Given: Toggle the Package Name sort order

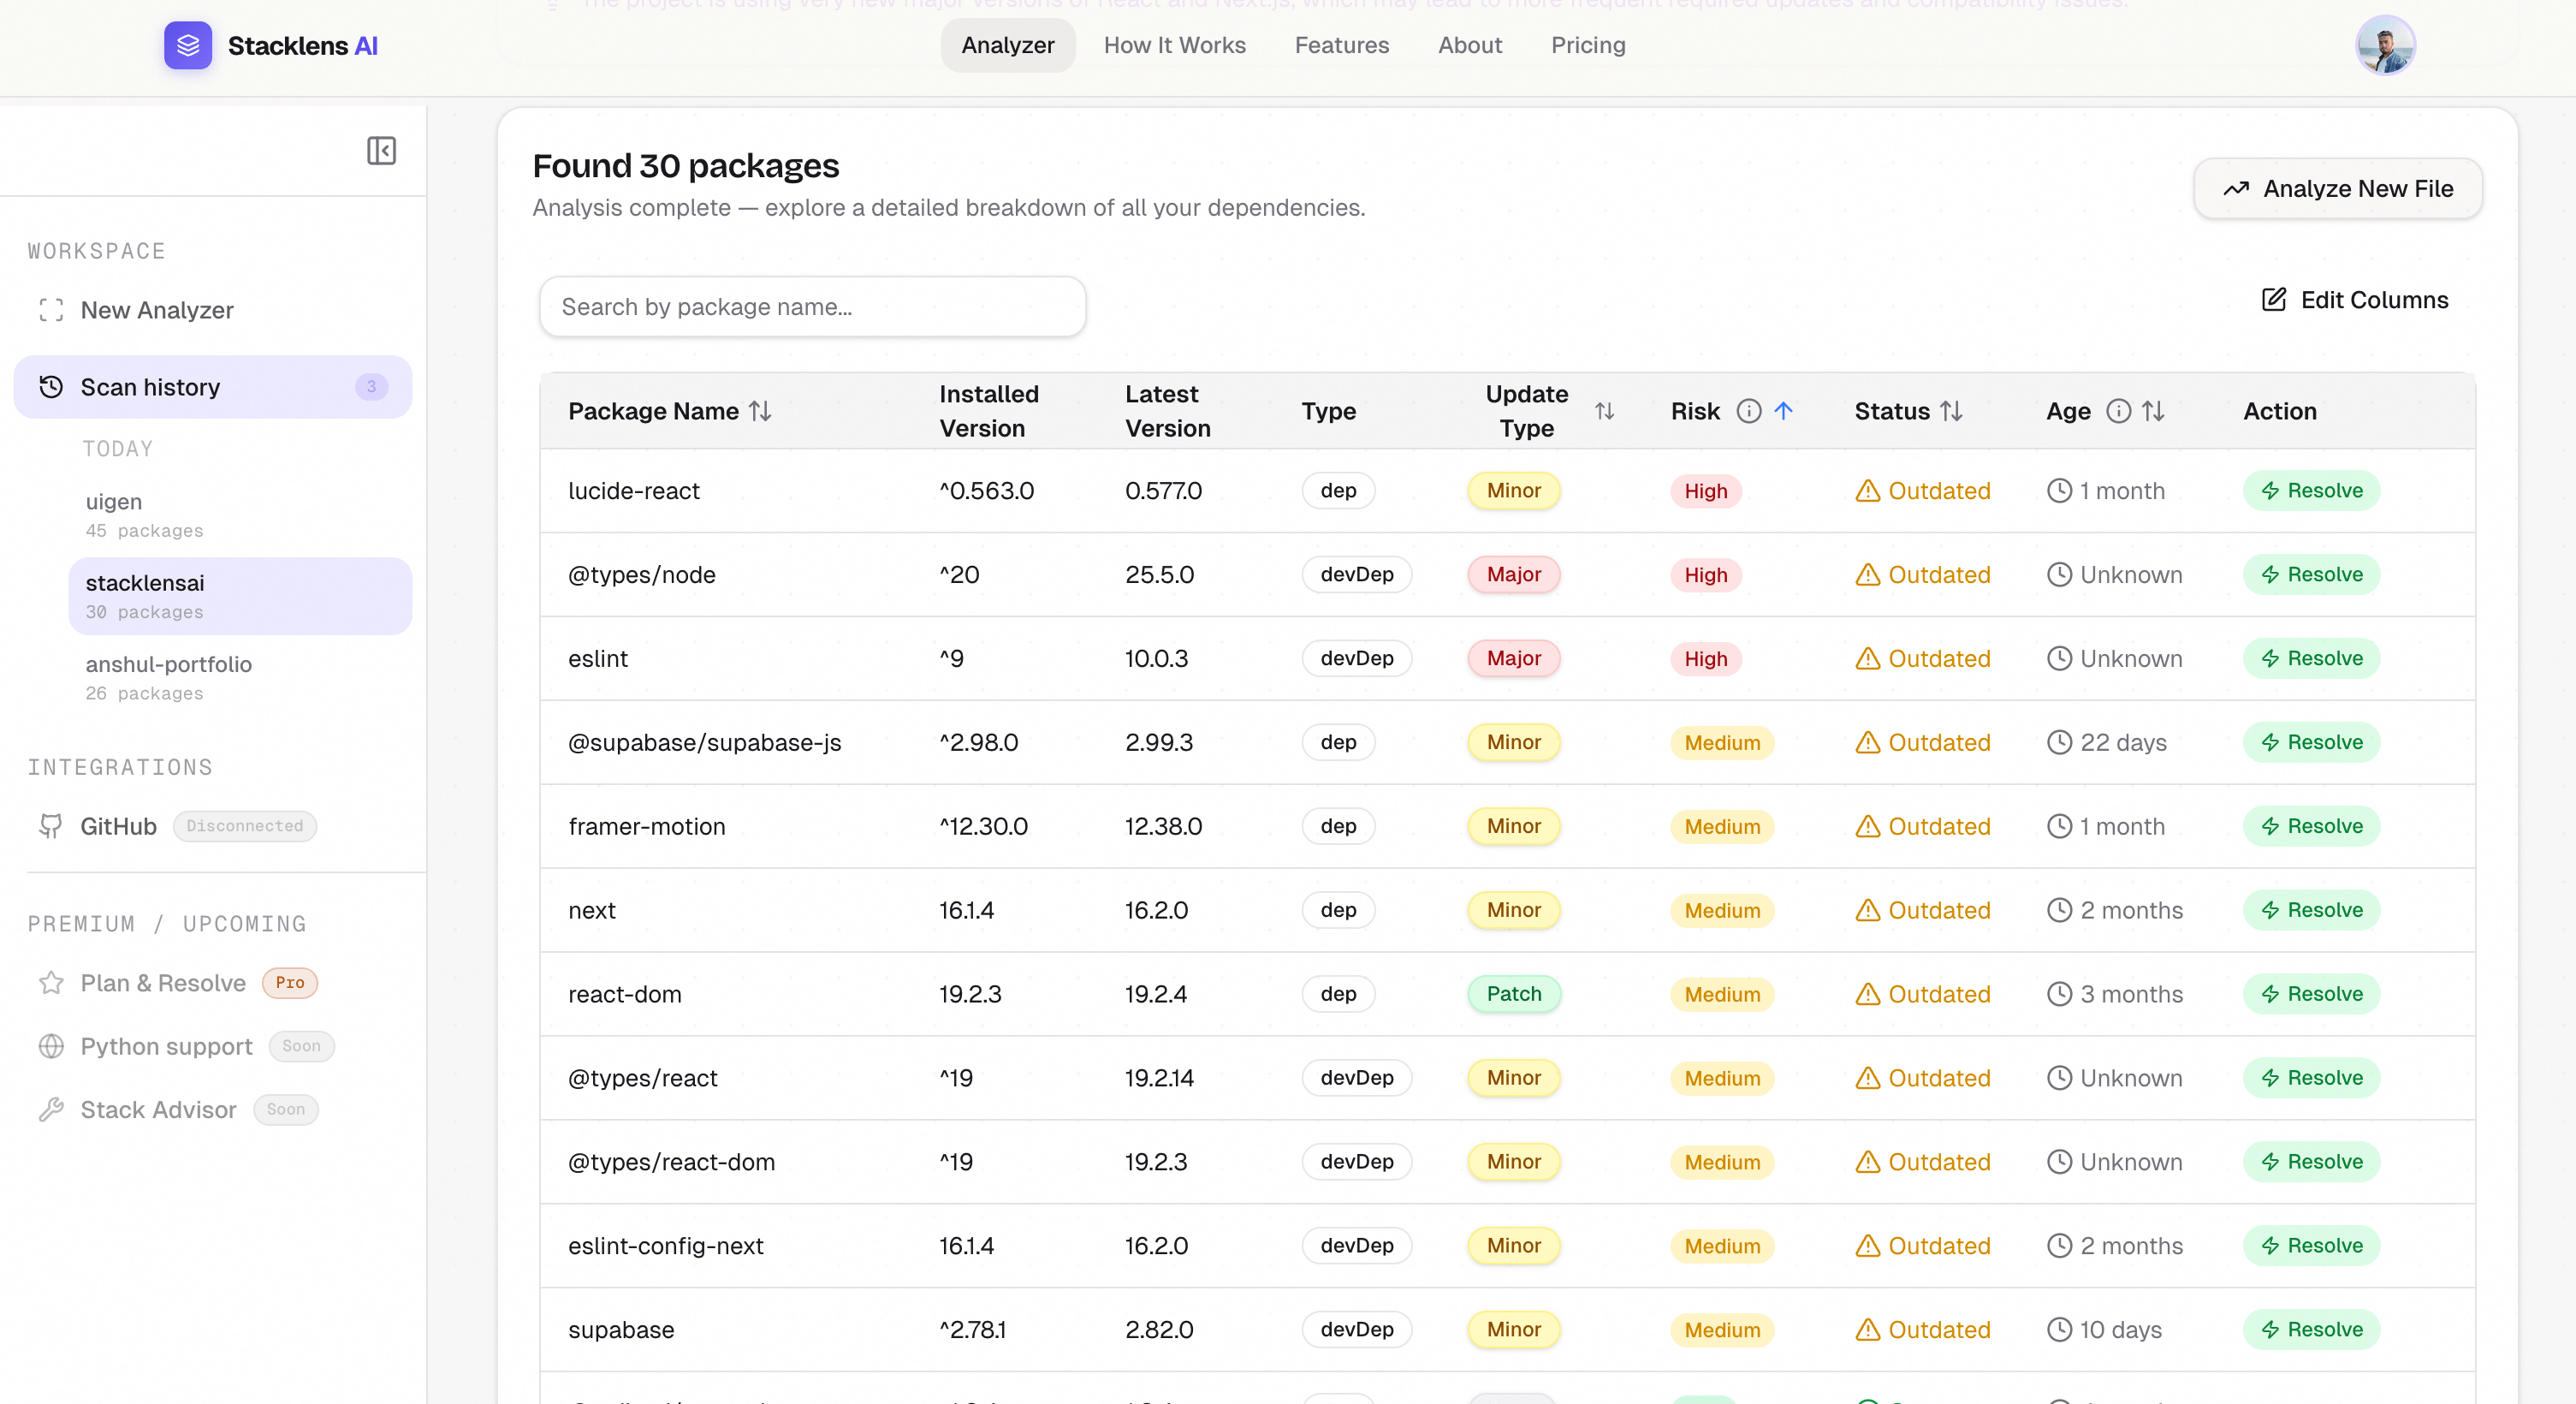Looking at the screenshot, I should (760, 411).
